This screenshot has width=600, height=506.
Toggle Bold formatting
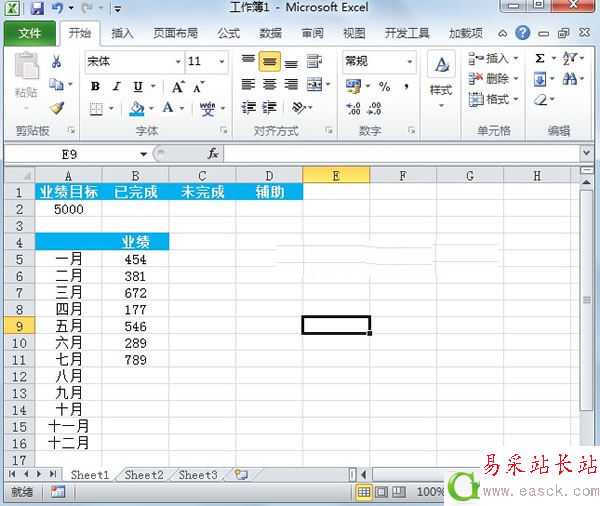(95, 87)
